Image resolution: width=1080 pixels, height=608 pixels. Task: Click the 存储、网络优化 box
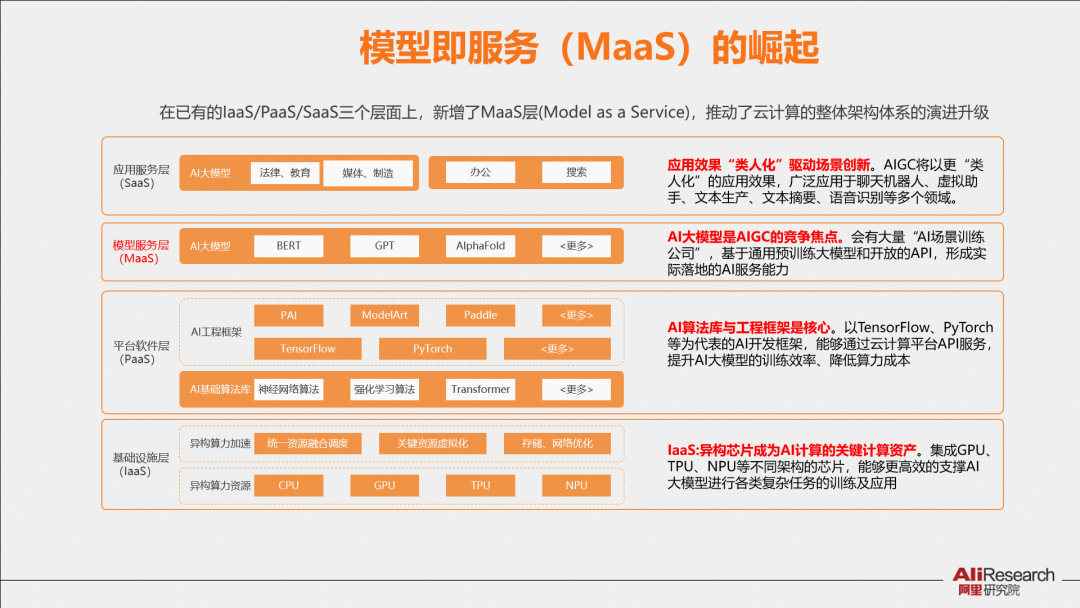(x=557, y=443)
